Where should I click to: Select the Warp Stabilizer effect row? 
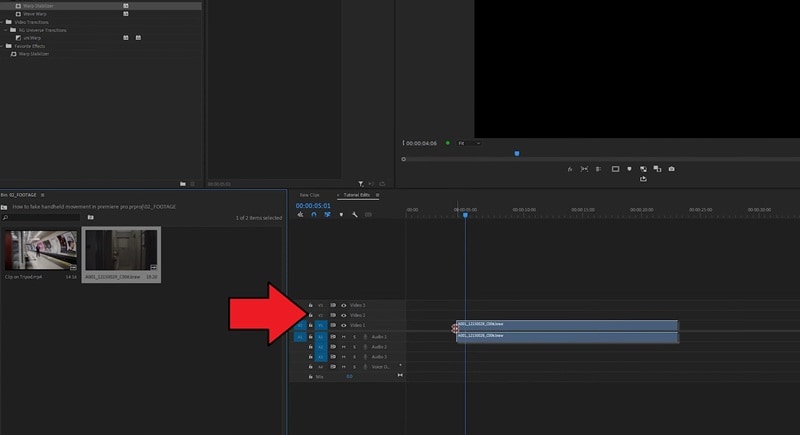coord(101,6)
